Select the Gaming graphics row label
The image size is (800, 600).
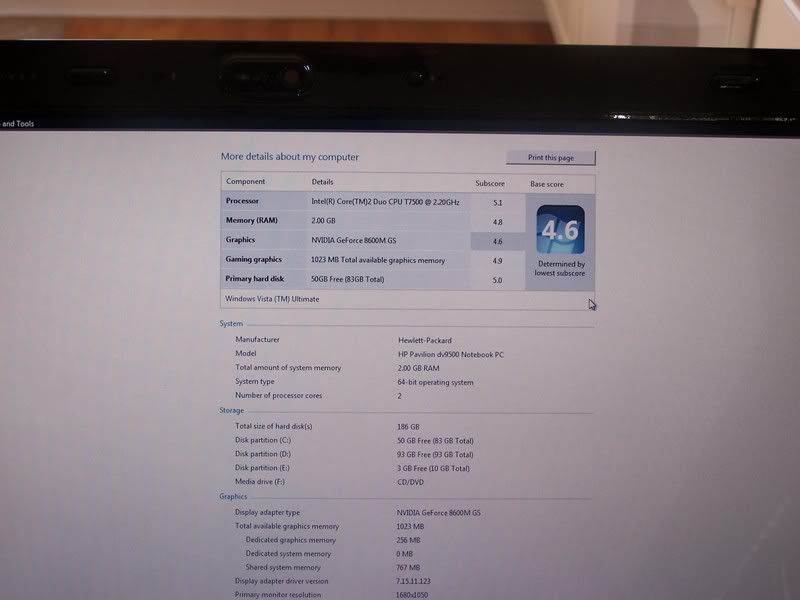pos(254,259)
